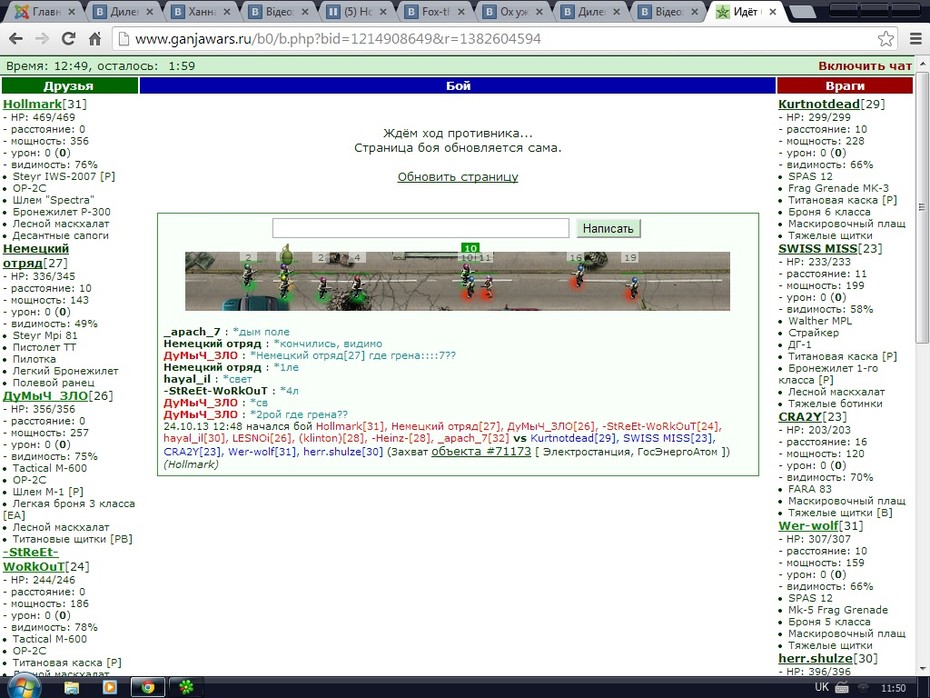Switch to the "Главн" tab
This screenshot has width=930, height=698.
click(45, 11)
